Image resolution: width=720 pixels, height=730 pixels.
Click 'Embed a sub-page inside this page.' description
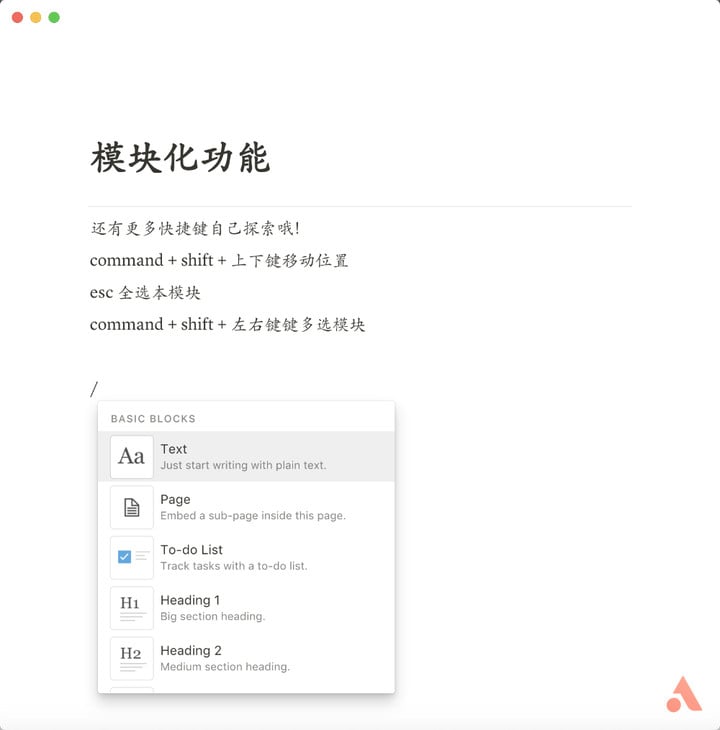point(253,515)
